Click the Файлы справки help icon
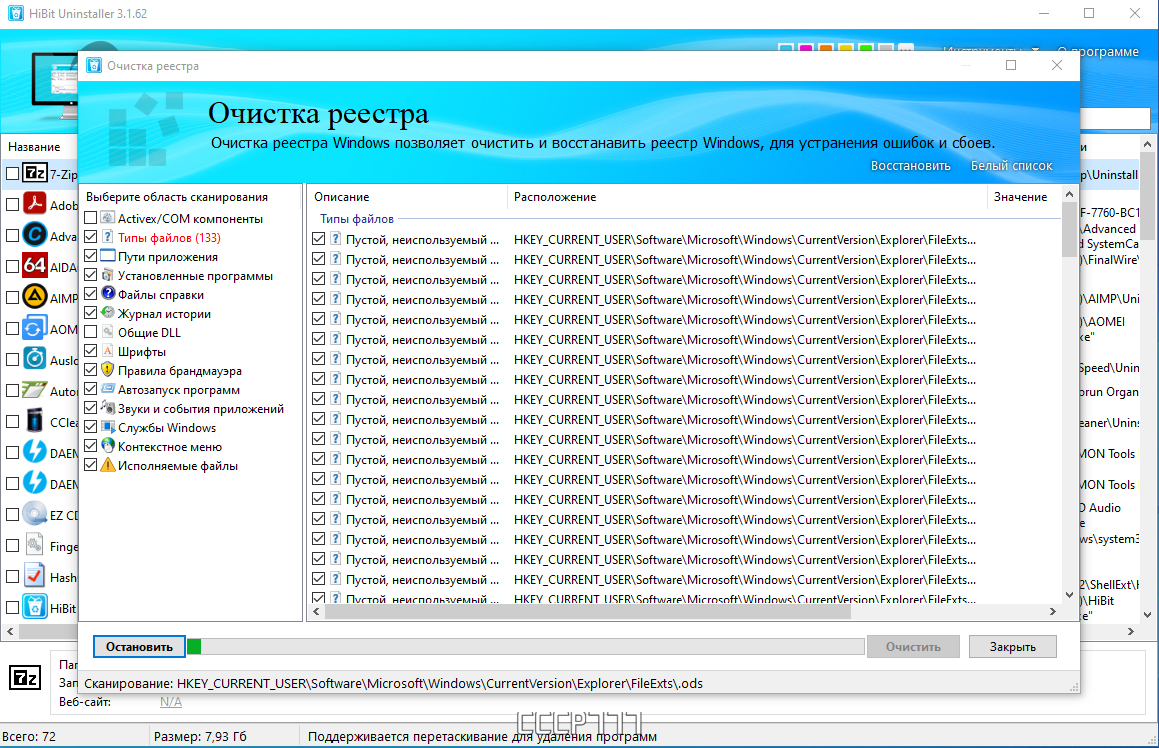Screen dimensions: 1159x748 tap(108, 294)
